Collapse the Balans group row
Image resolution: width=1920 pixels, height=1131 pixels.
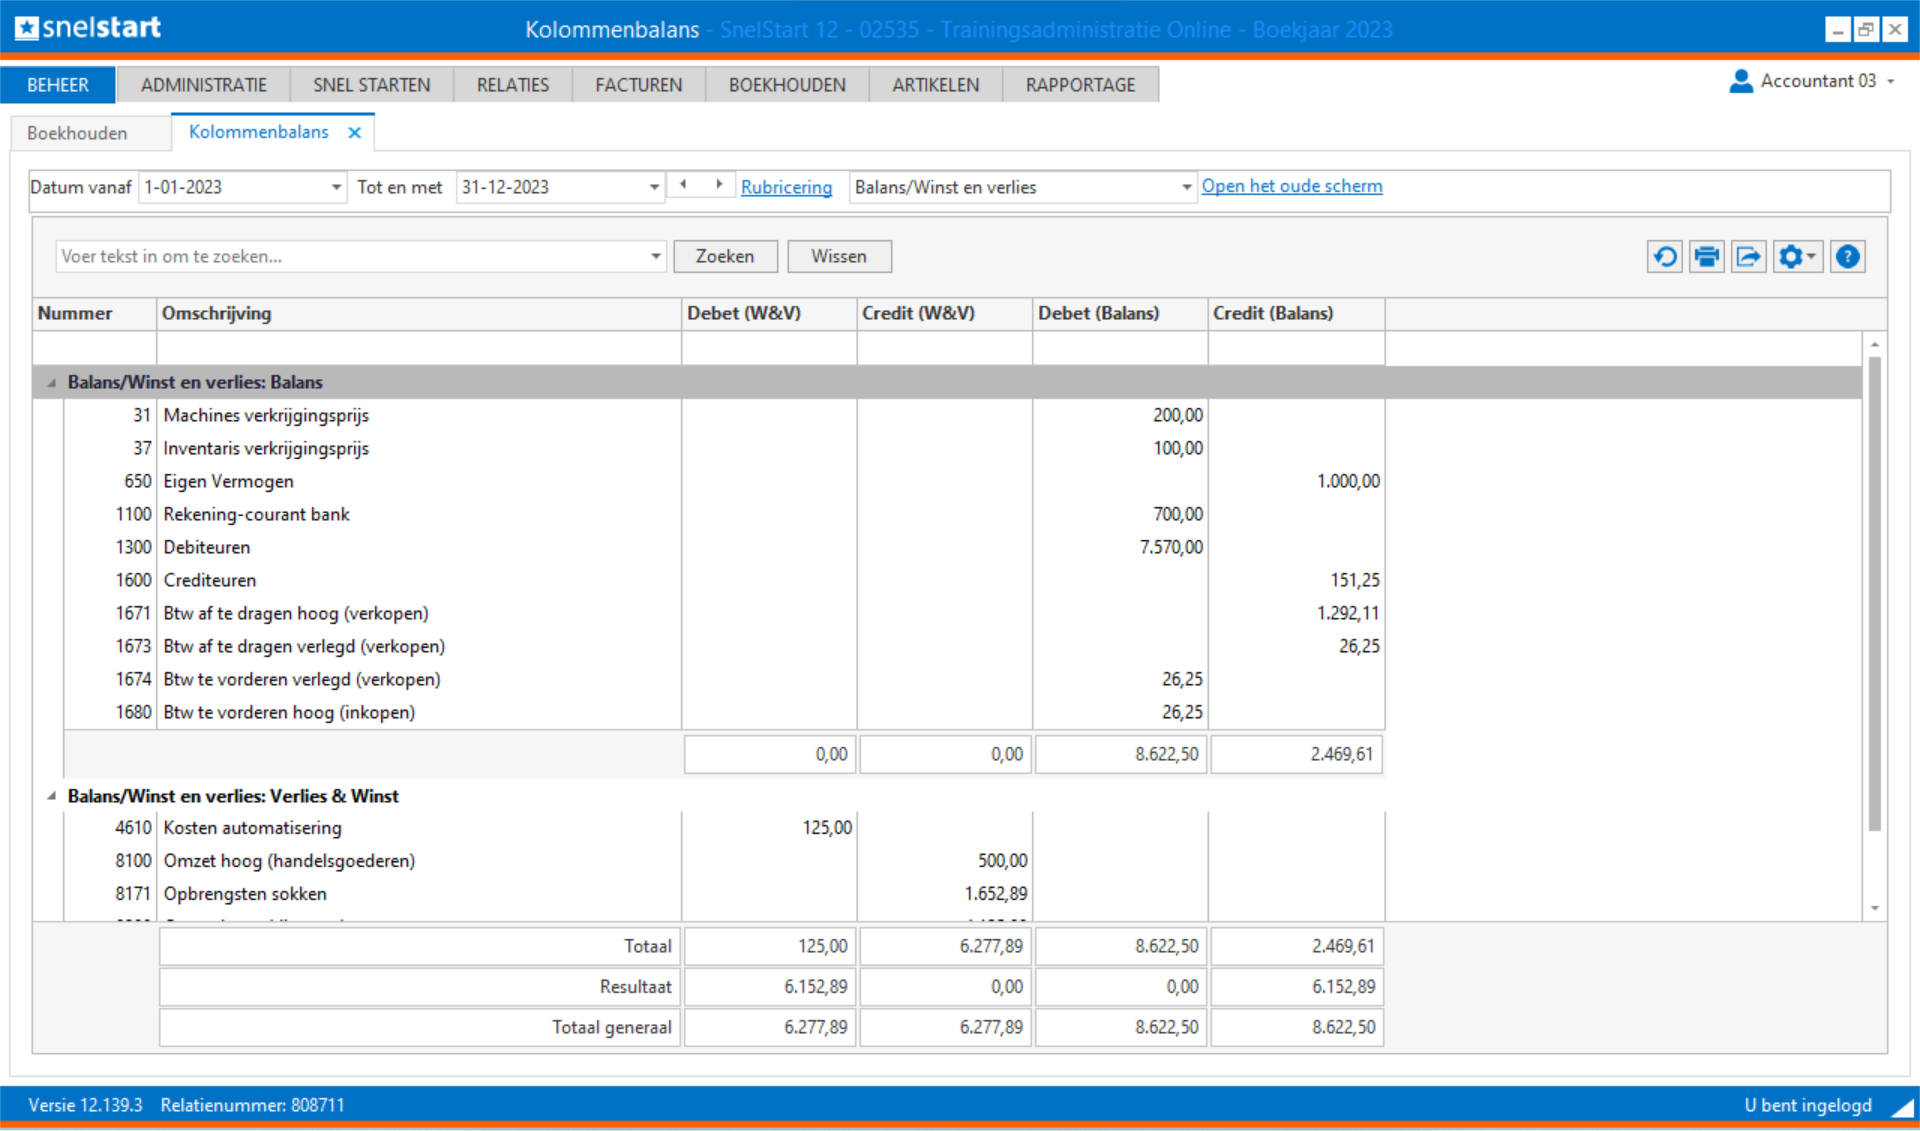point(51,382)
